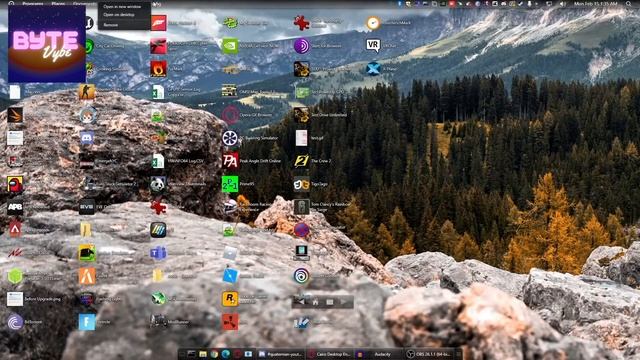Click the back arrow on desktop navigation bar
This screenshot has height=360, width=640.
coord(300,302)
